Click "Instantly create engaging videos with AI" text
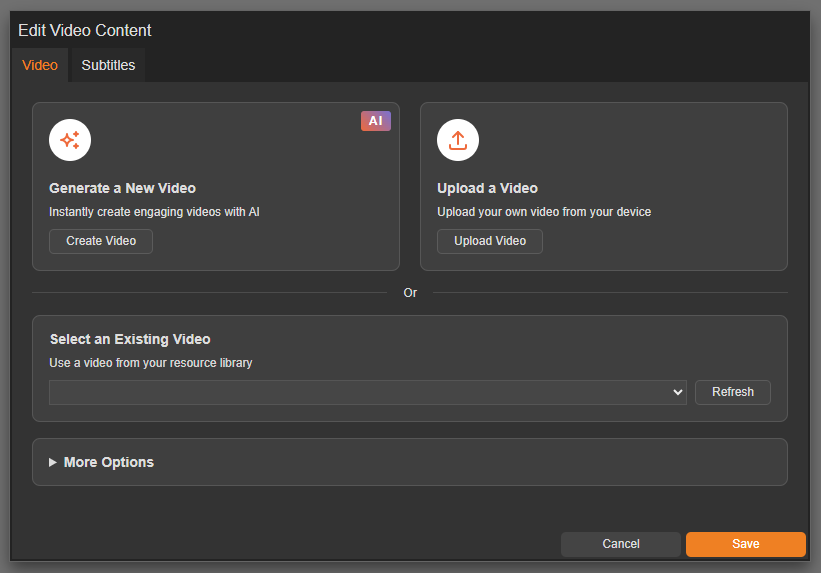 tap(154, 212)
